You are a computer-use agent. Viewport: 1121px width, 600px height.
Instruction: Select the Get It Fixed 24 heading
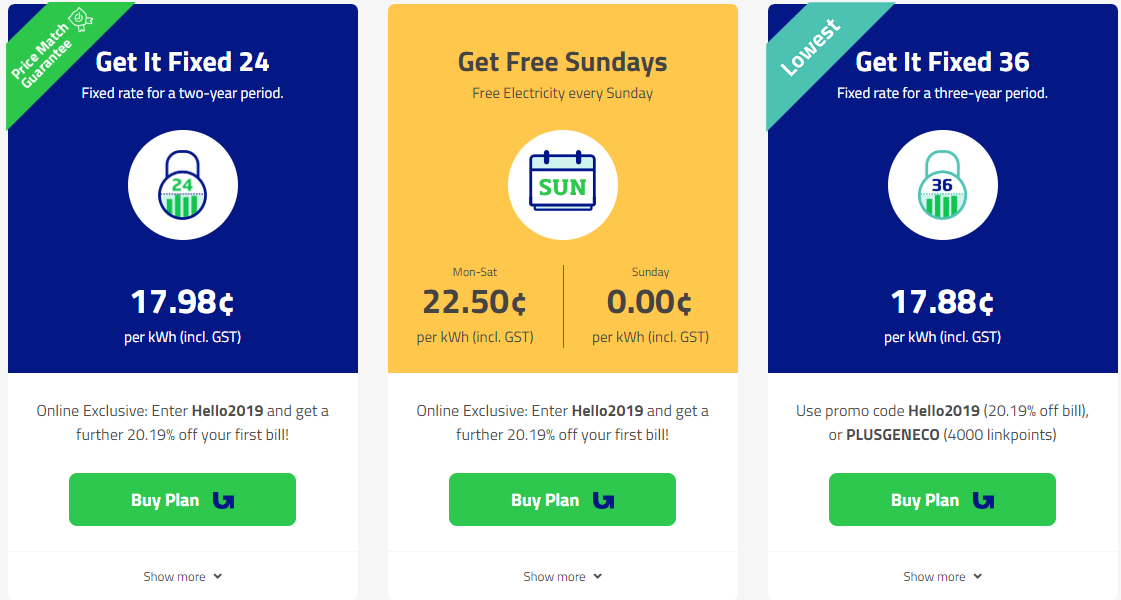[182, 62]
